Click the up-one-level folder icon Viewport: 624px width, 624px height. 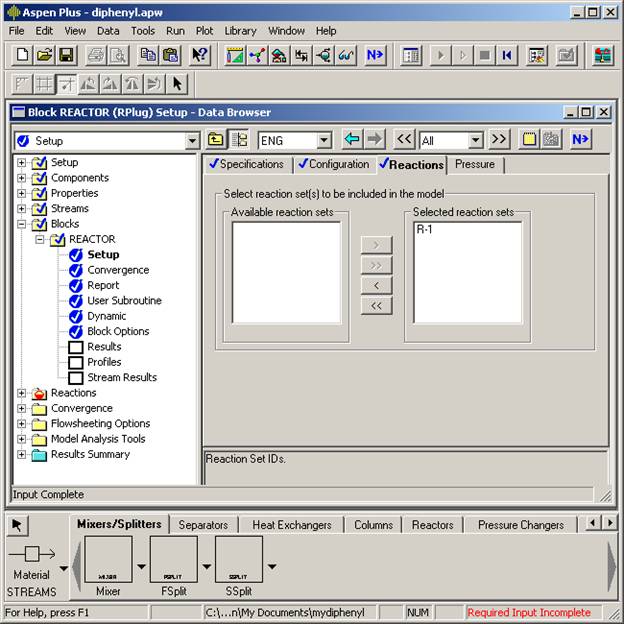[x=216, y=140]
